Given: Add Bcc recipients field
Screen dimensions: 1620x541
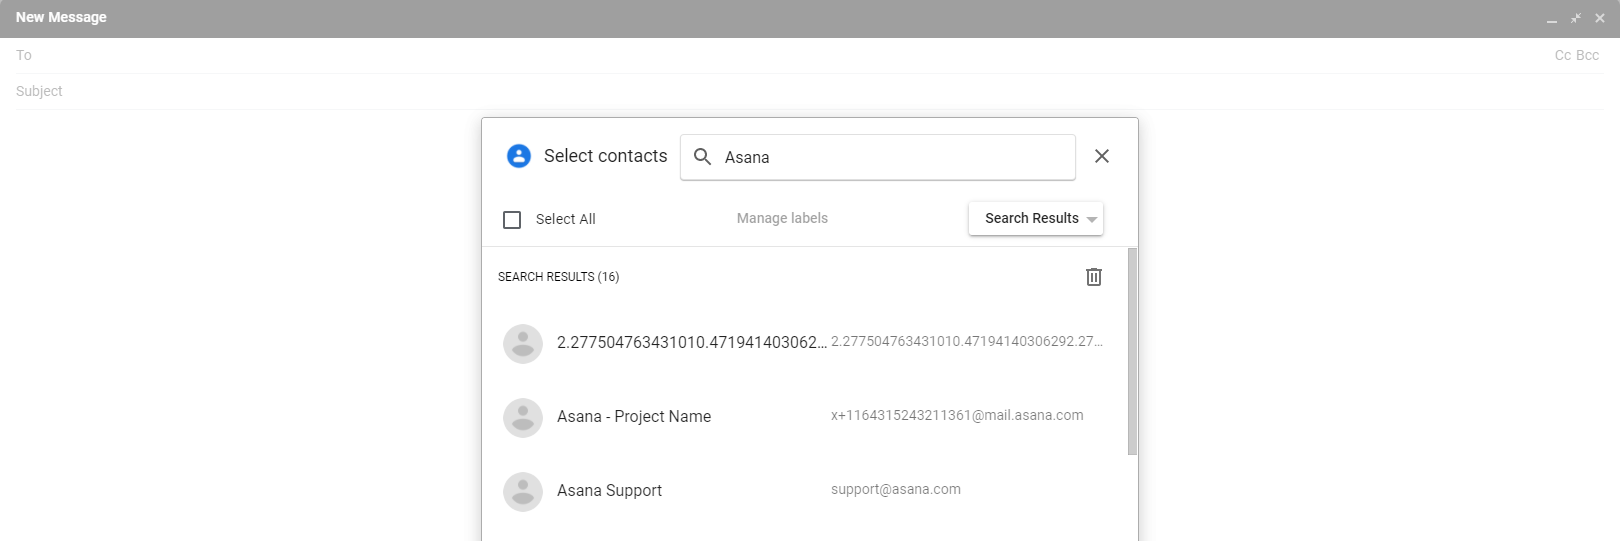Looking at the screenshot, I should pos(1588,55).
